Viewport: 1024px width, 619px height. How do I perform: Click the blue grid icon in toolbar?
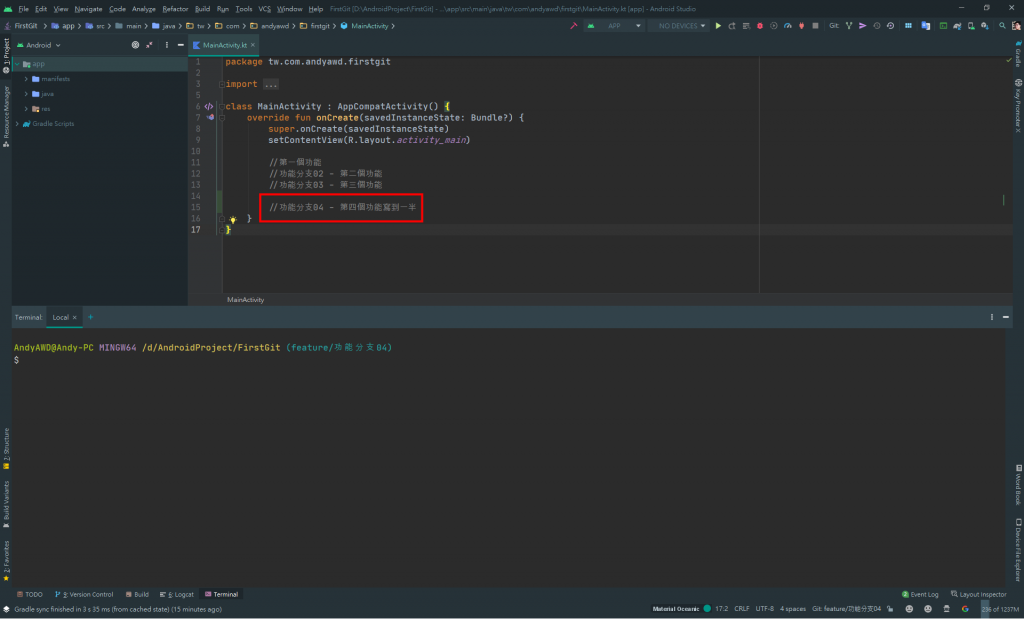coord(908,26)
